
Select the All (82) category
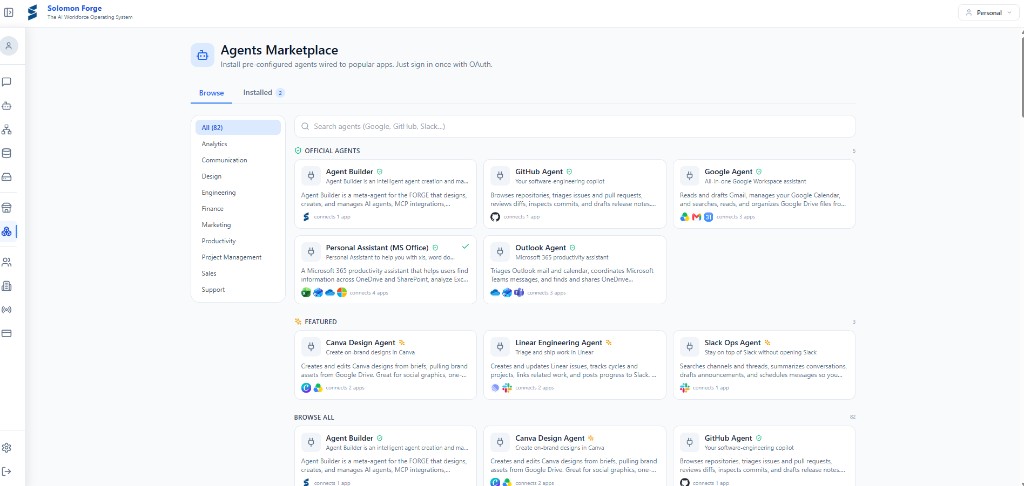(x=238, y=127)
